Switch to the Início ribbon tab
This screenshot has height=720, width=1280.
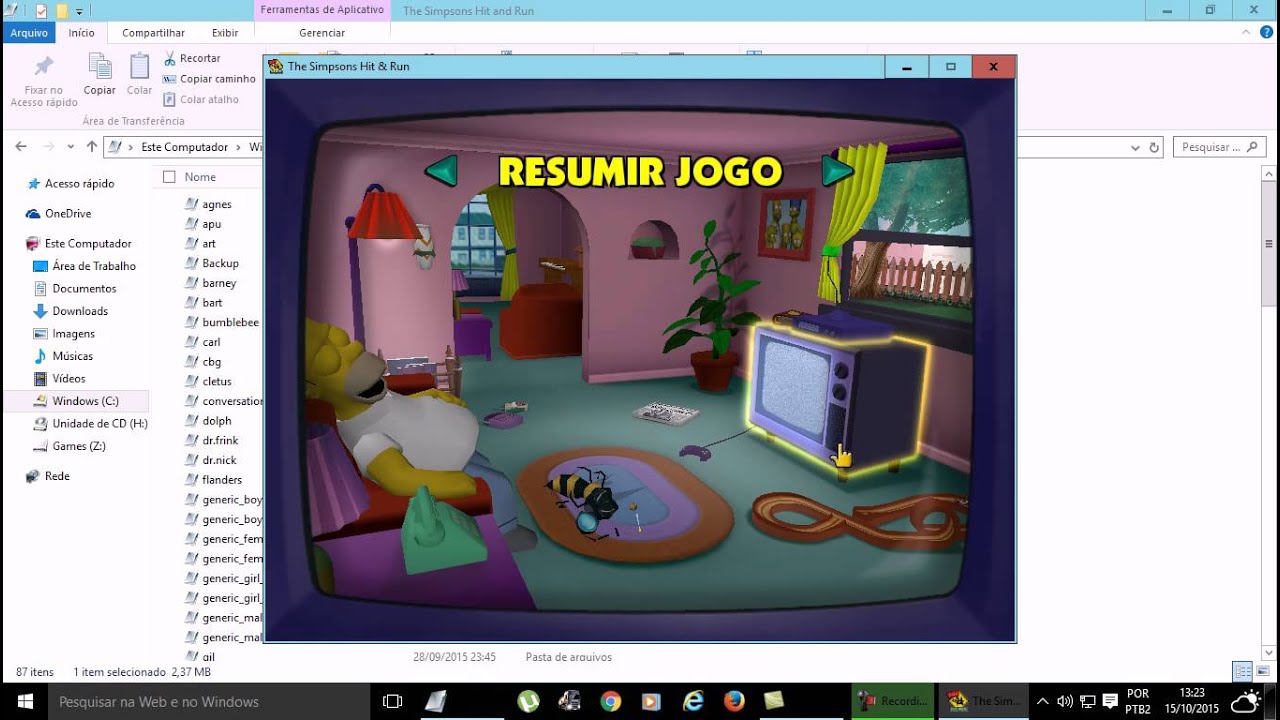click(x=82, y=33)
